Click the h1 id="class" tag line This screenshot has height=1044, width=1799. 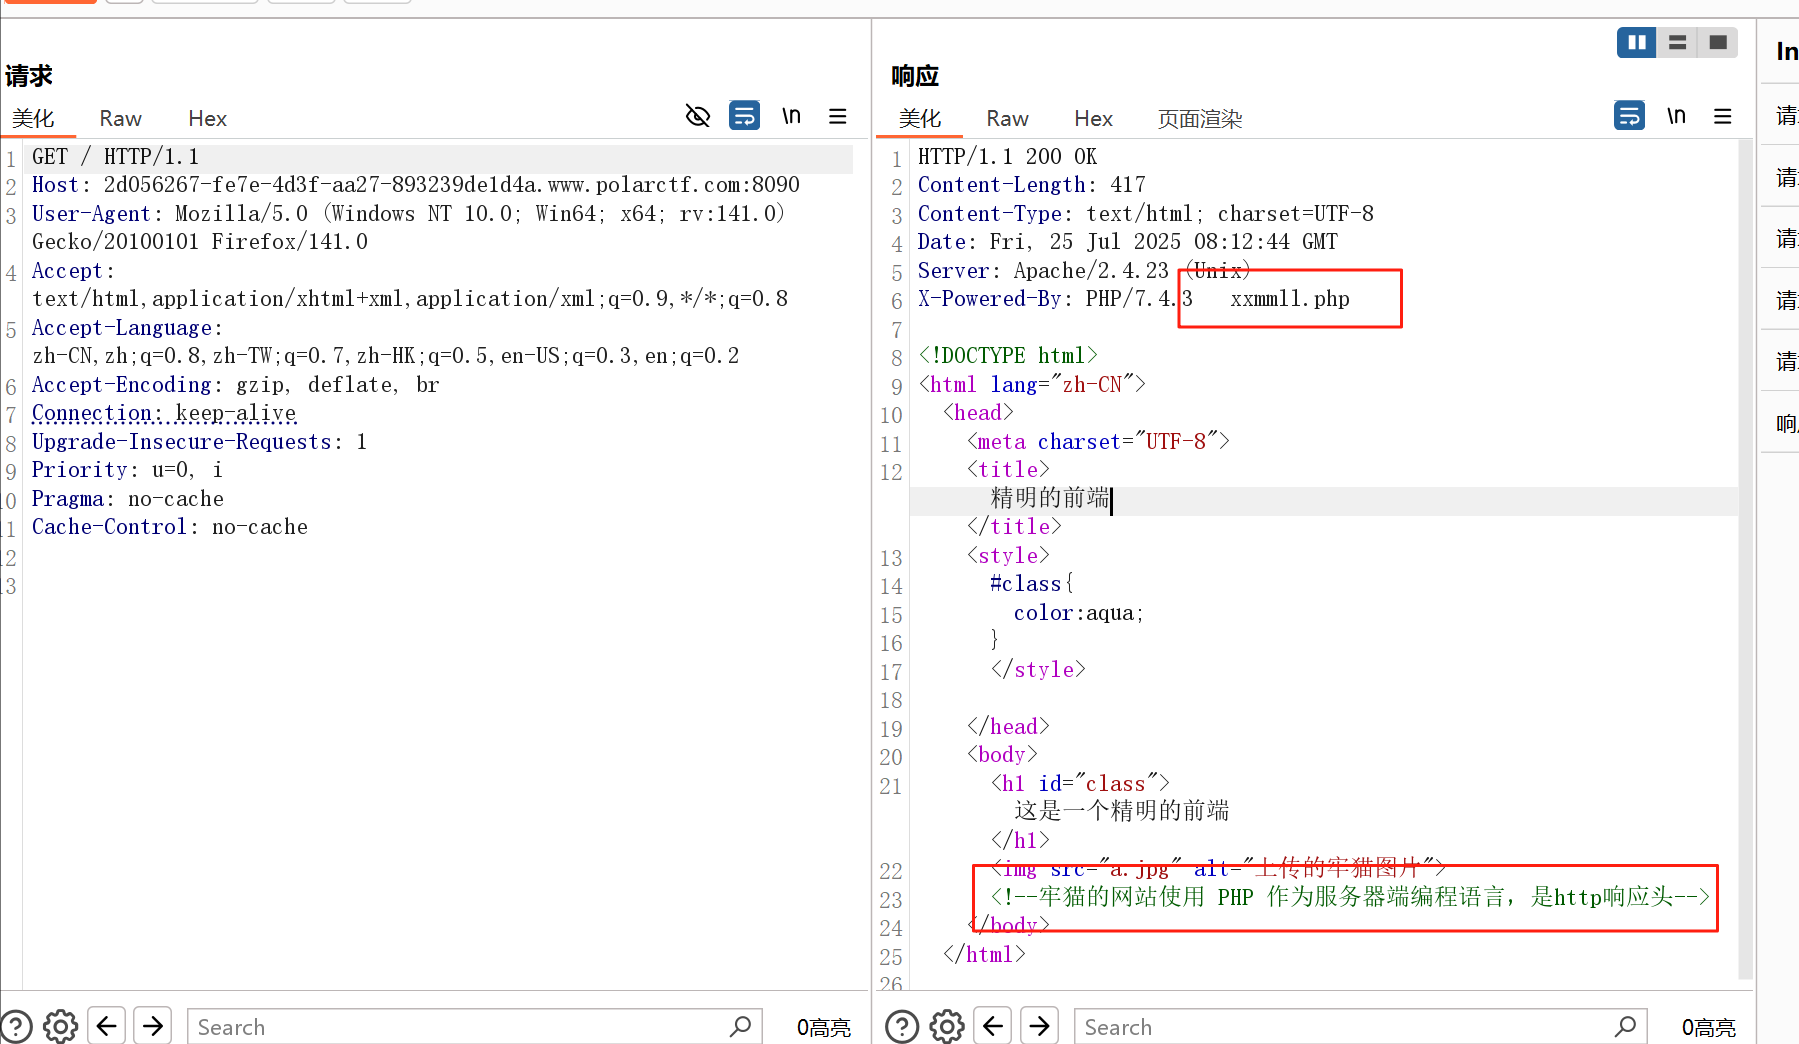point(1080,784)
